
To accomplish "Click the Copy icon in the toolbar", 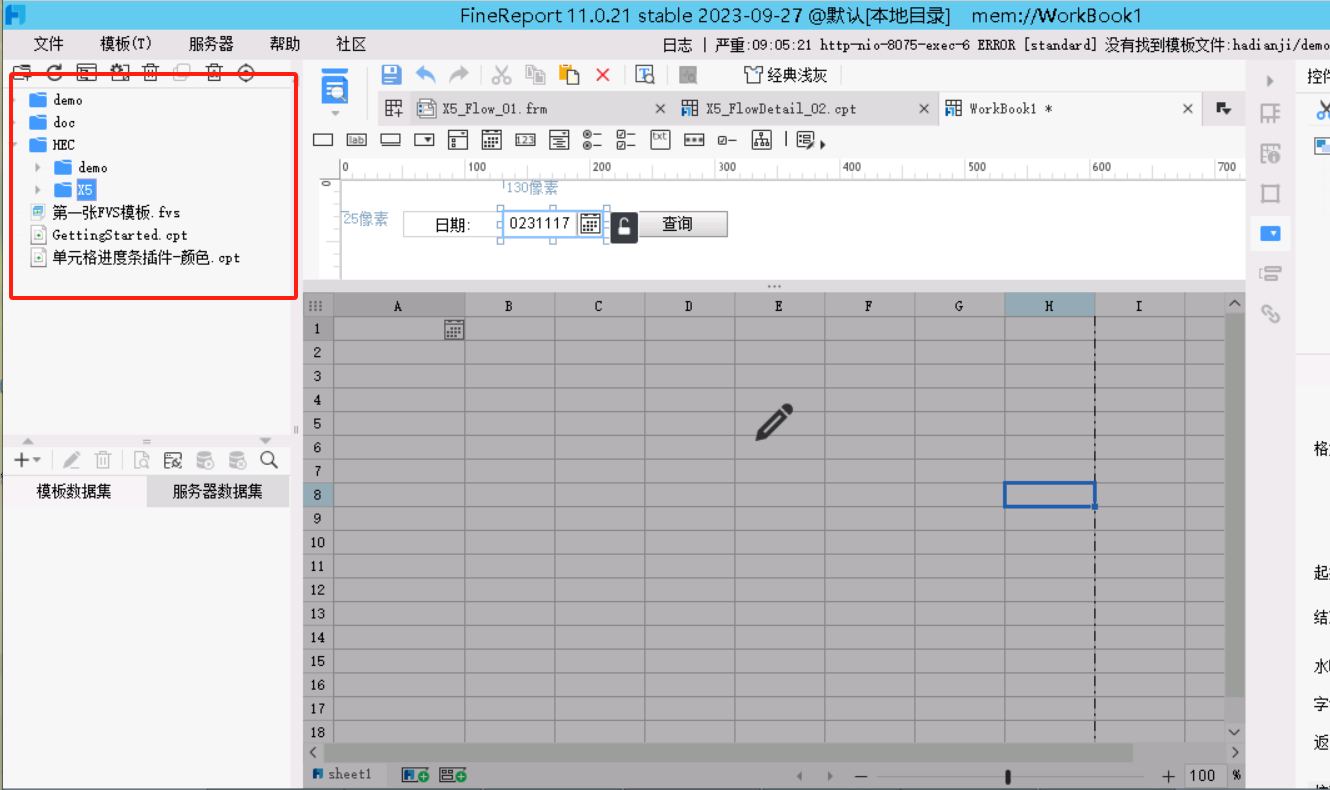I will [x=535, y=75].
